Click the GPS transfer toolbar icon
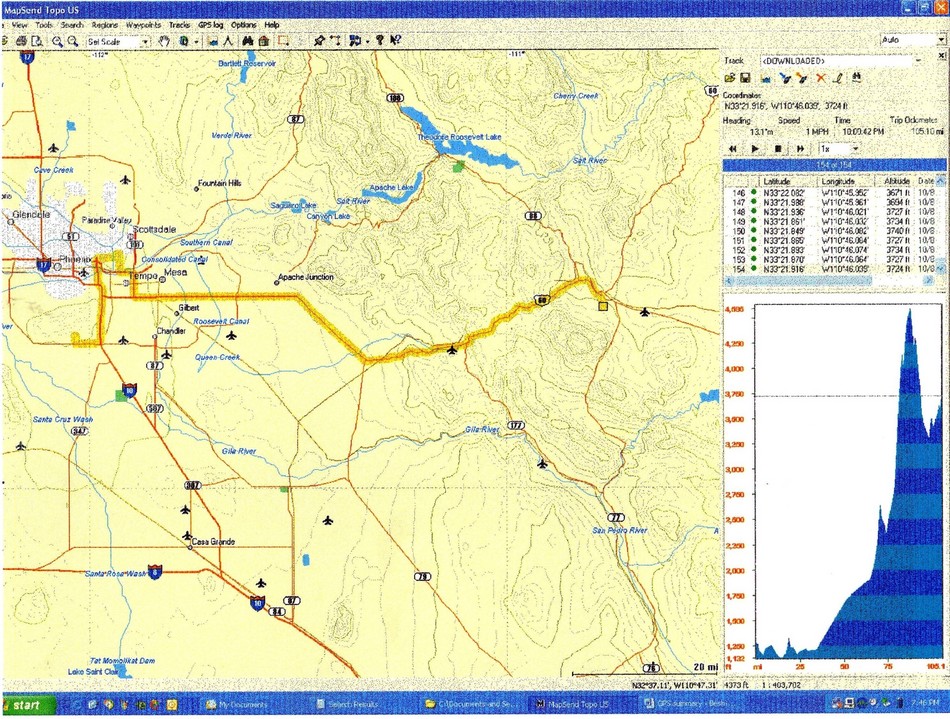The height and width of the screenshot is (719, 950). click(354, 41)
